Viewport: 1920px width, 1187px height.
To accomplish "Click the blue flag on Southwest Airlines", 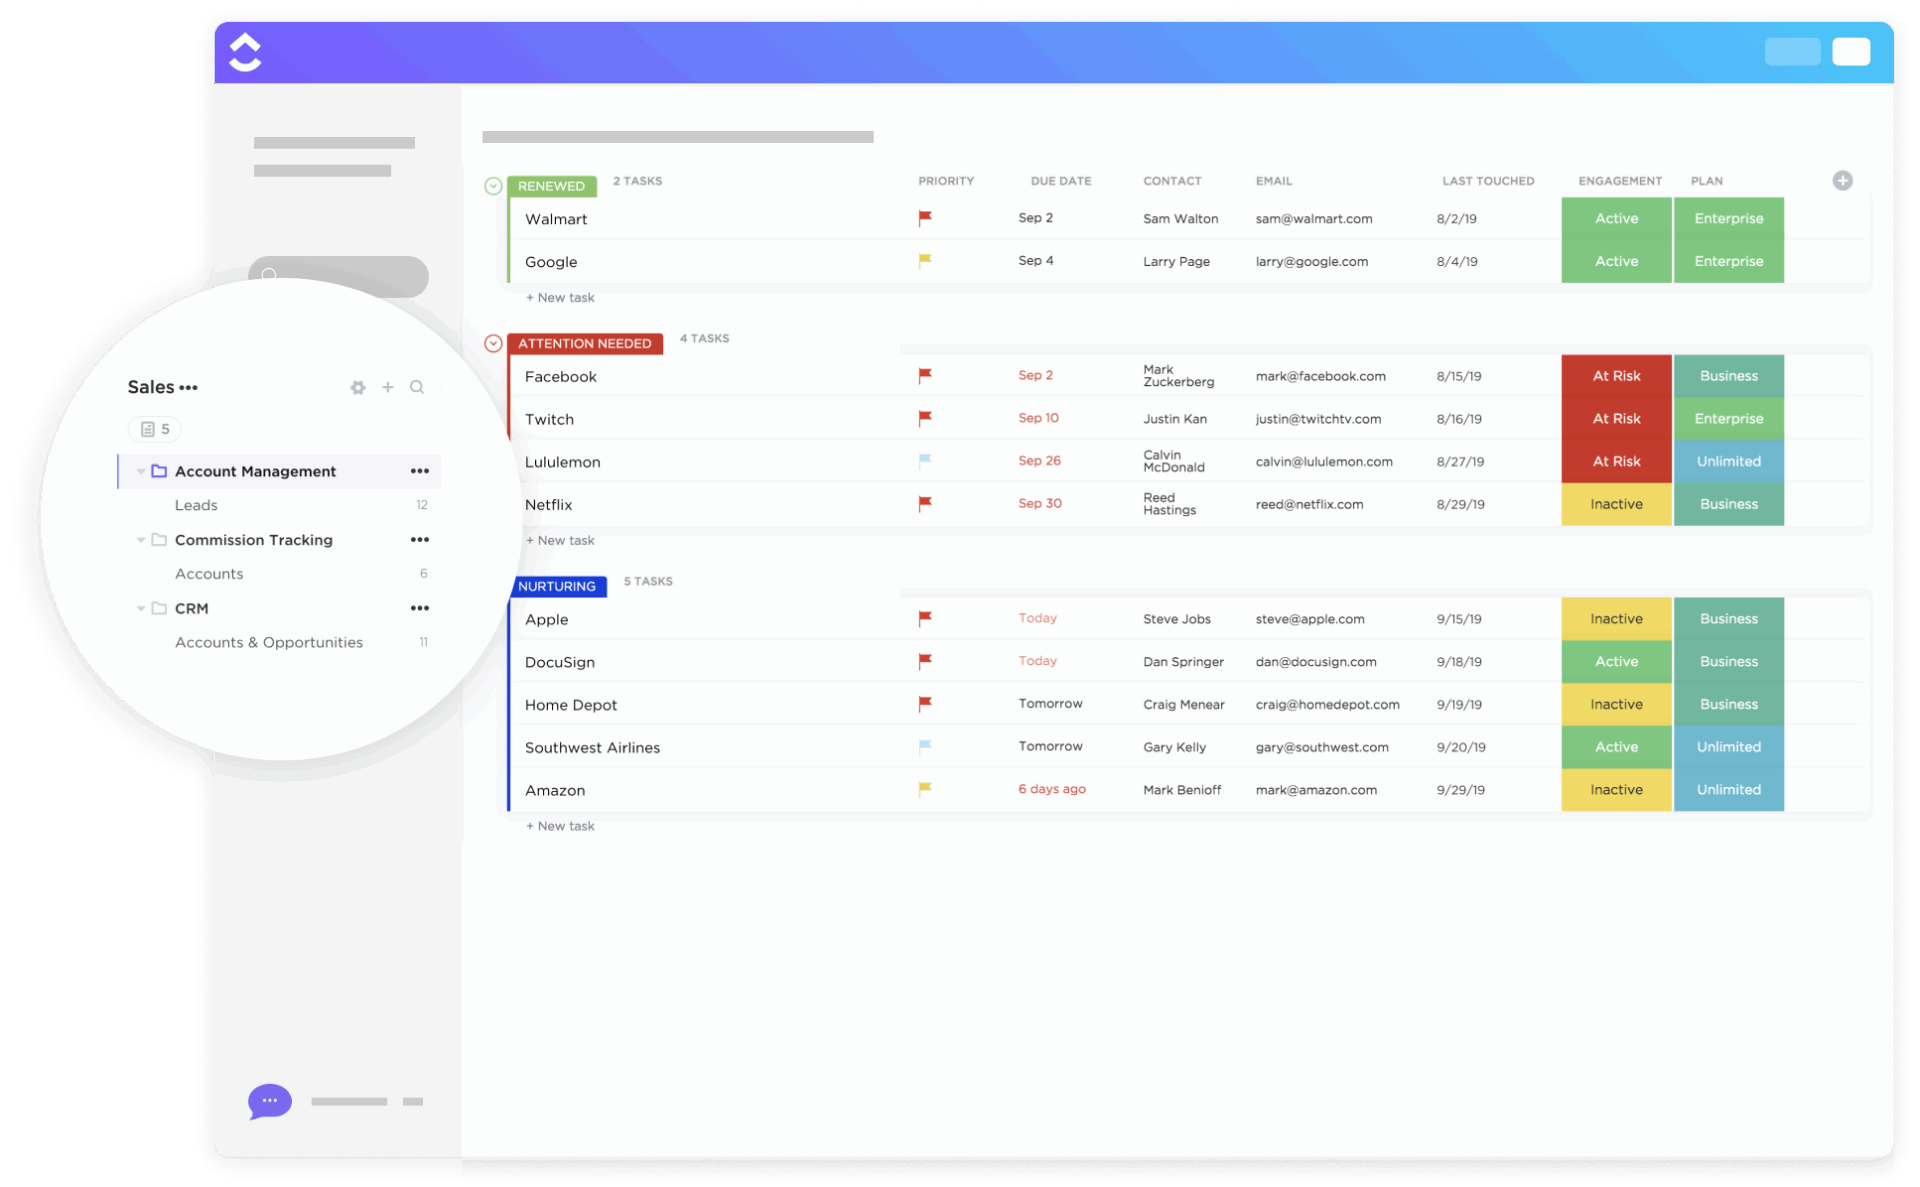I will [924, 746].
